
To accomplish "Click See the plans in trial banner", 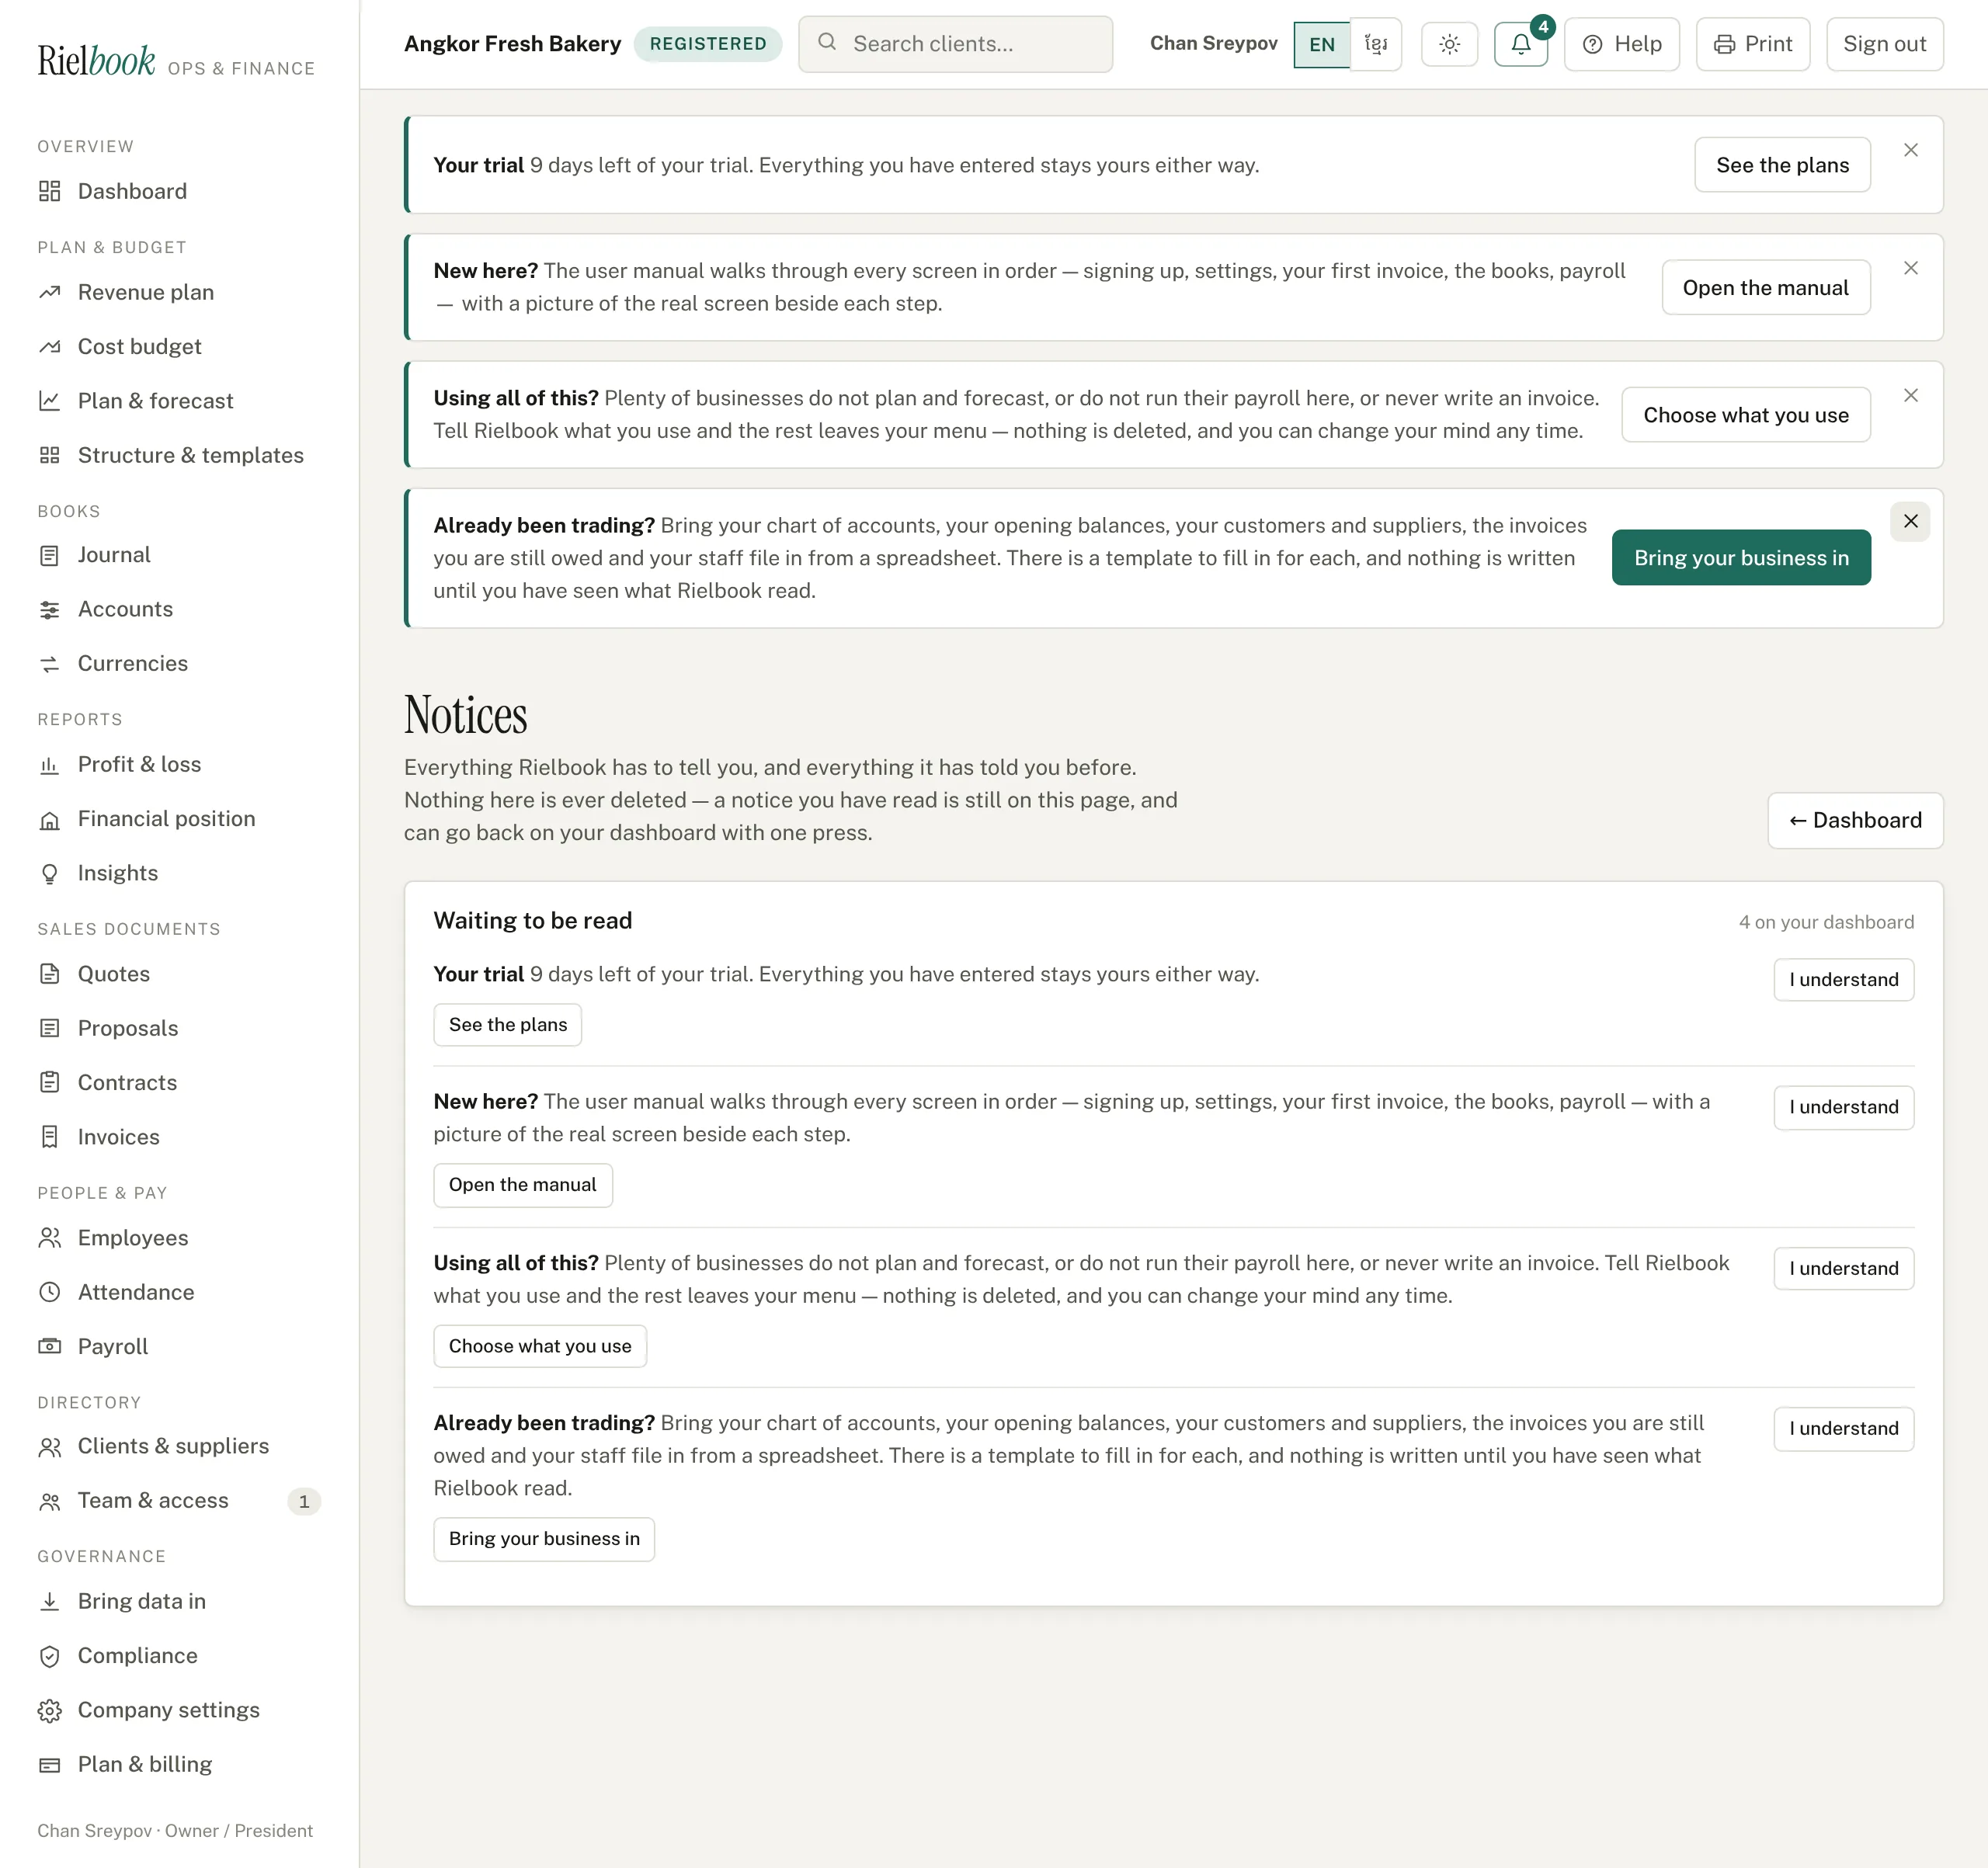I will pos(1782,165).
